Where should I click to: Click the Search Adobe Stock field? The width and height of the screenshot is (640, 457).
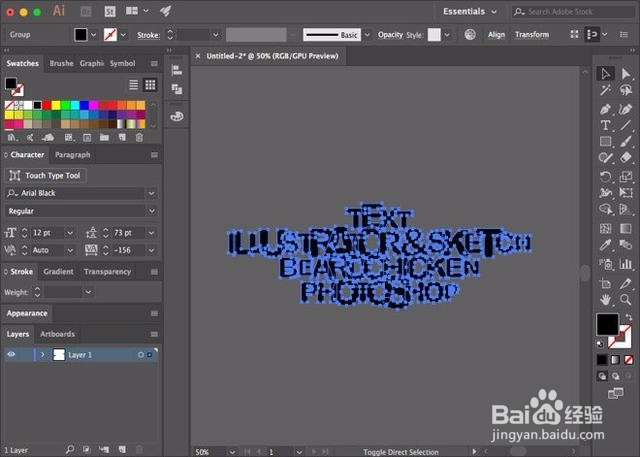tap(573, 11)
